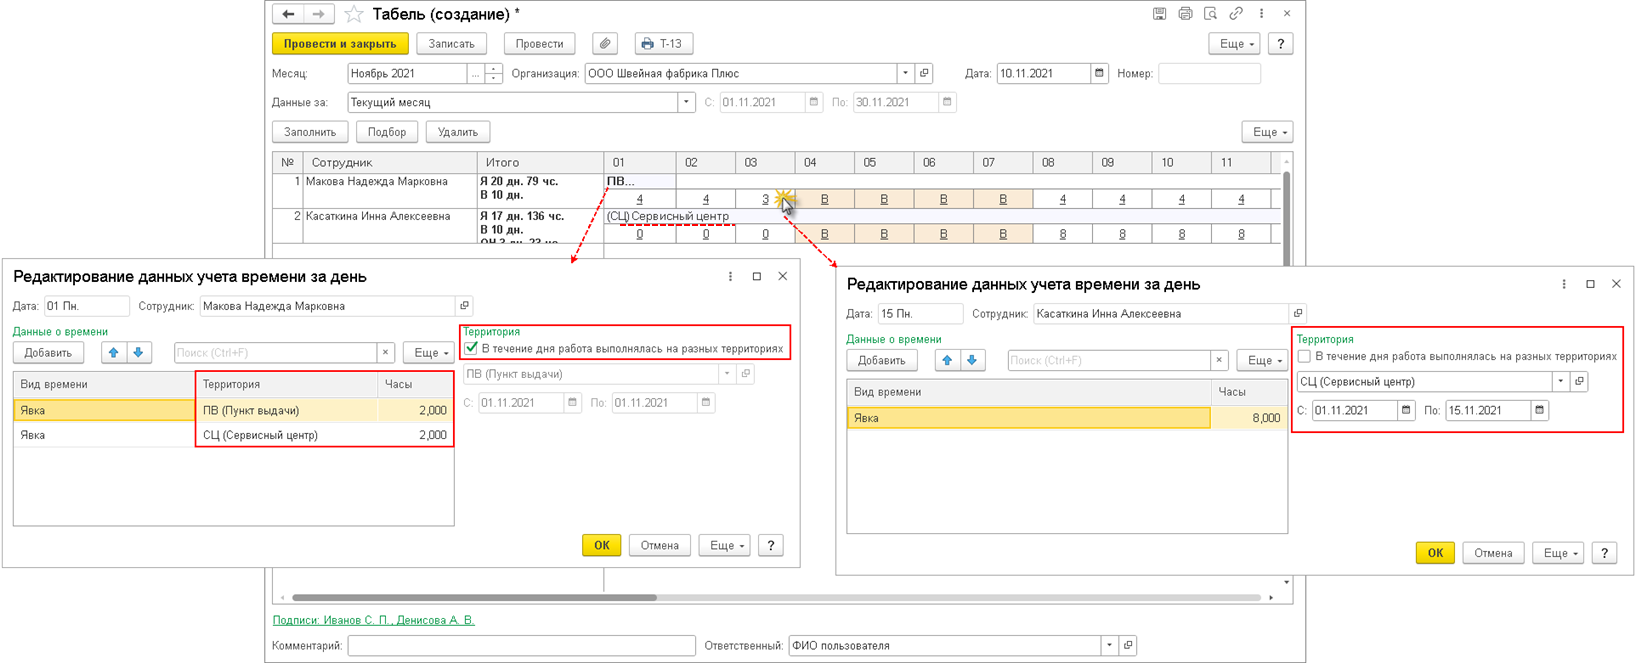Open Еще menu above the timesheet table

click(1267, 132)
